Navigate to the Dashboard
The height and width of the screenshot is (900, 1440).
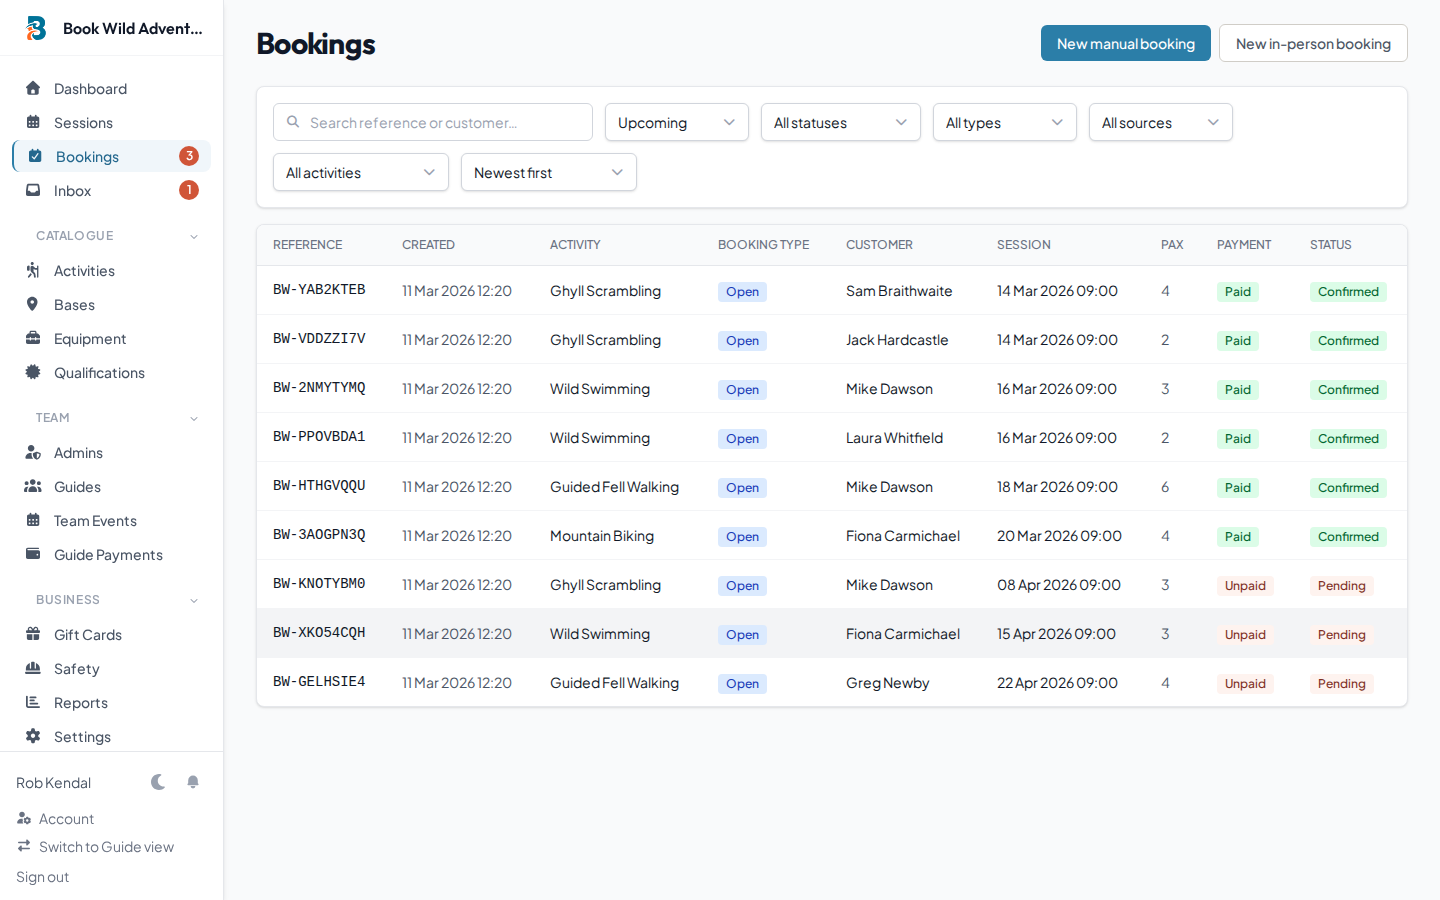[x=88, y=88]
